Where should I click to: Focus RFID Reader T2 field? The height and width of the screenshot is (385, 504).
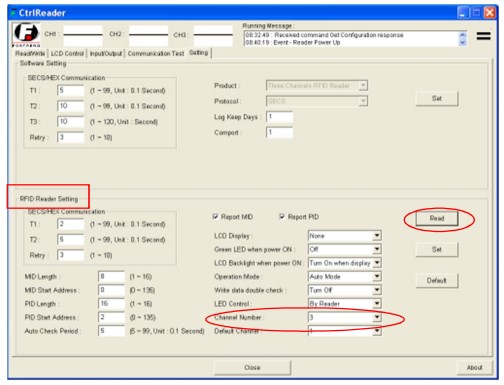pyautogui.click(x=71, y=239)
